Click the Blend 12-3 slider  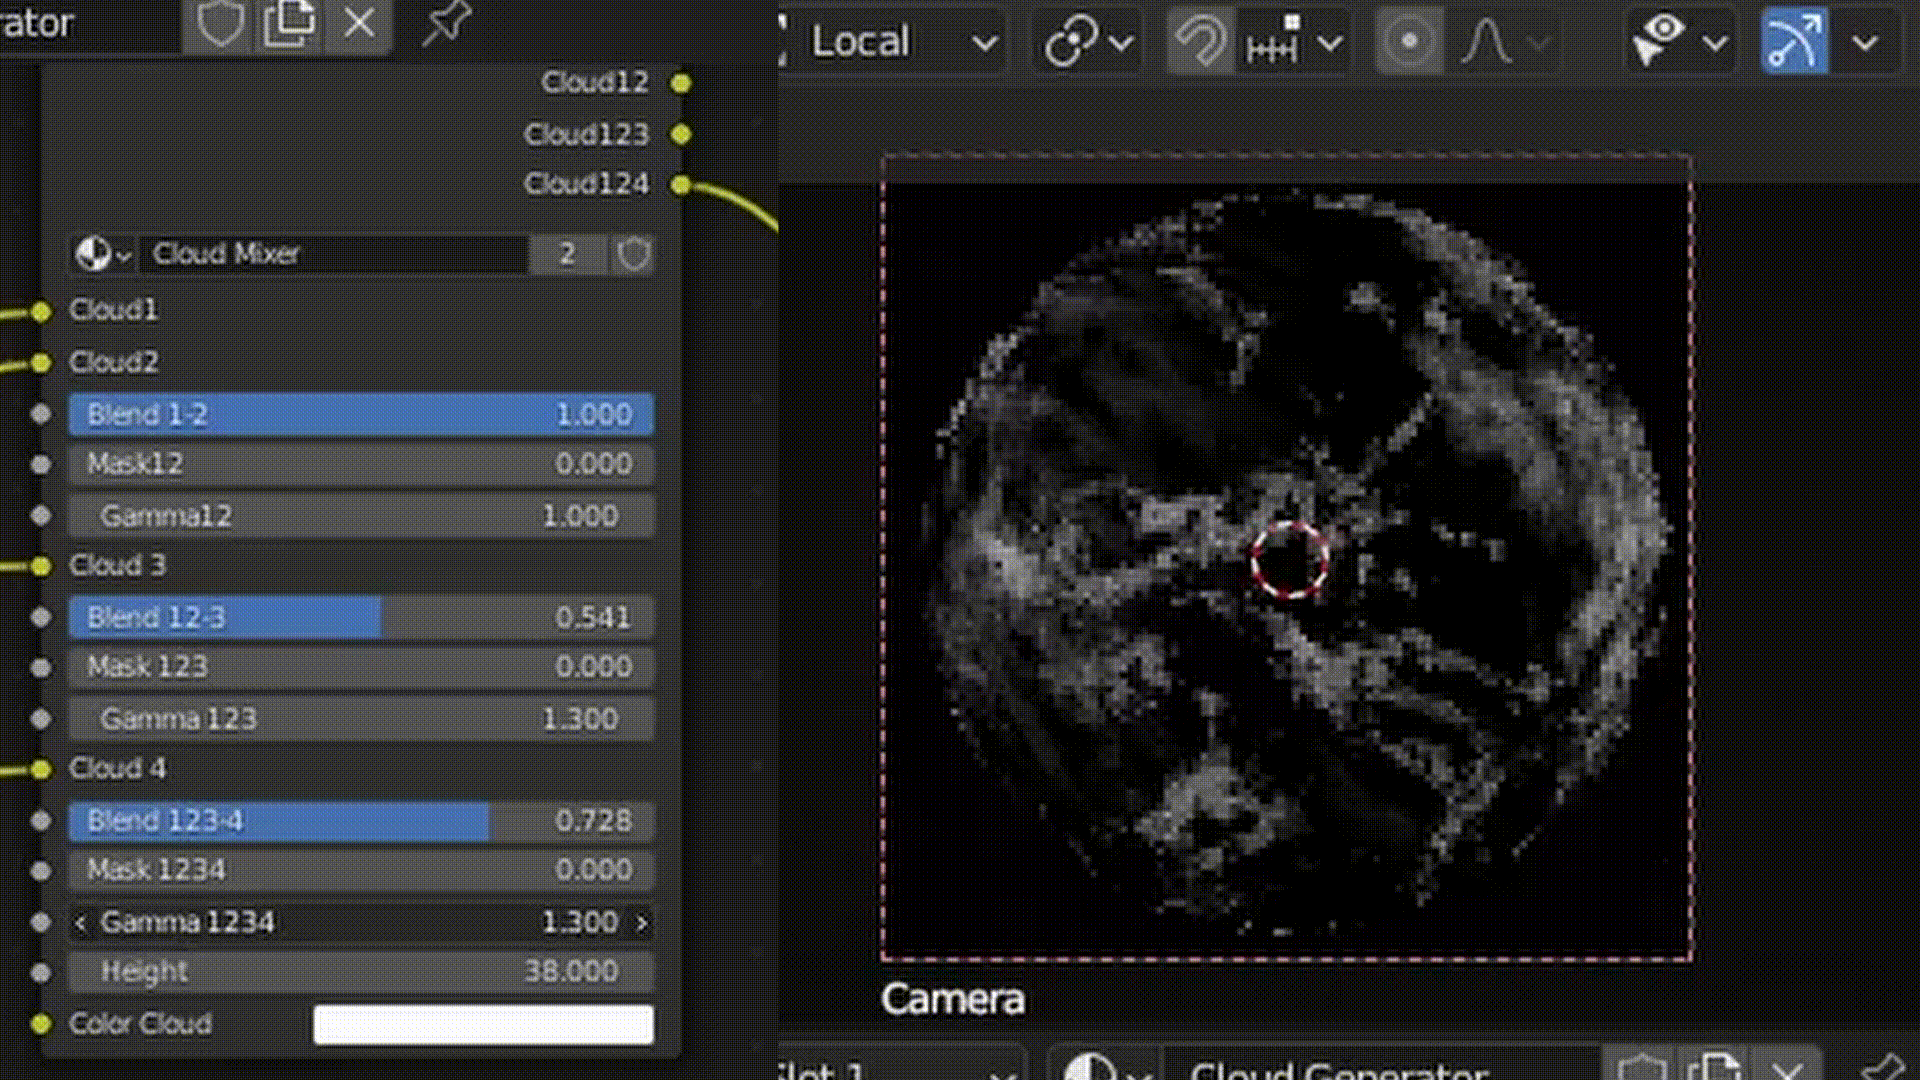point(360,617)
